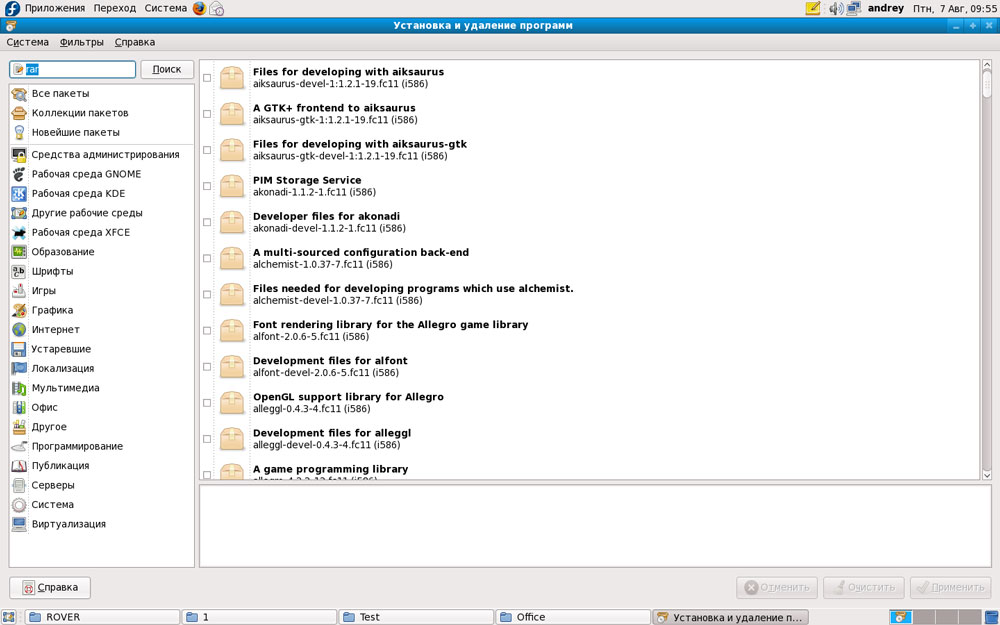The width and height of the screenshot is (1000, 625).
Task: Click the Virtualization (Виртуализация) icon
Action: [x=19, y=524]
